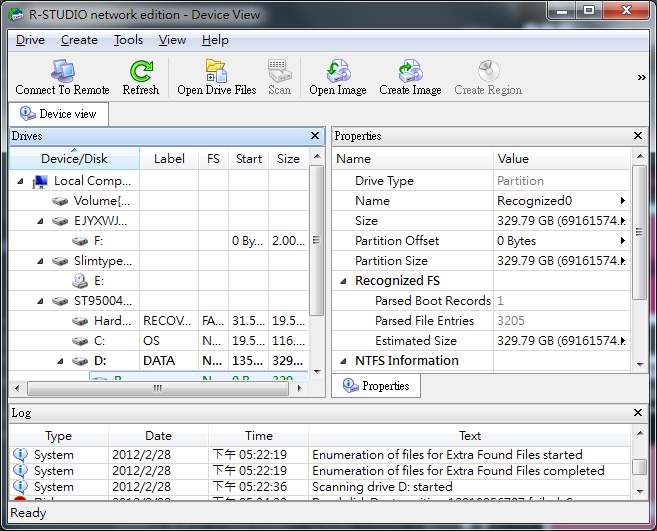Select the E: optical drive icon

(x=80, y=281)
